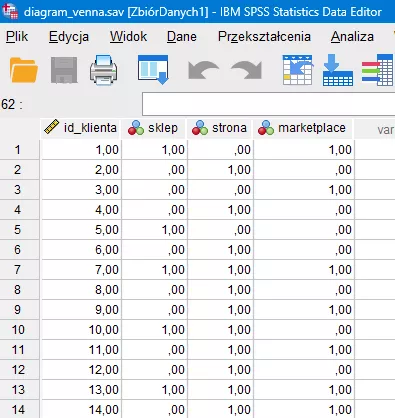This screenshot has width=395, height=418.
Task: Click the Undo arrow icon
Action: click(x=203, y=70)
